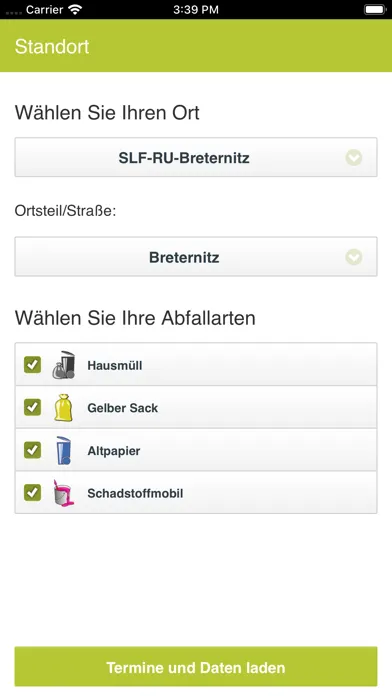Click the blue Altpapier bin icon
Viewport: 392px width, 696px height.
coord(63,450)
